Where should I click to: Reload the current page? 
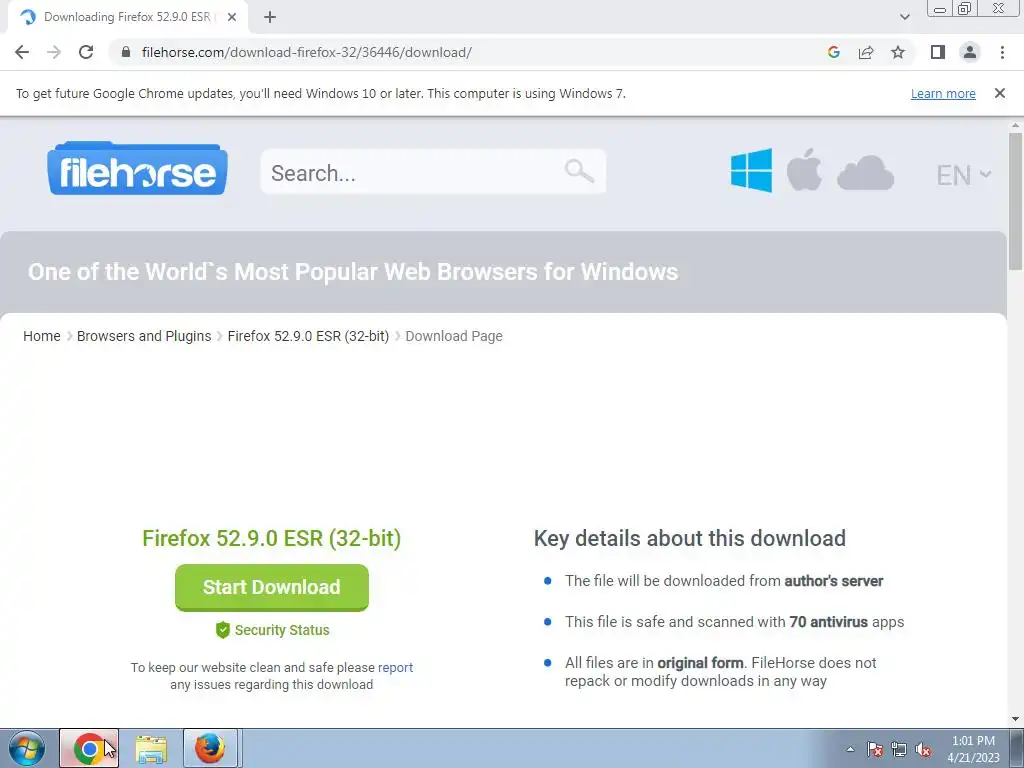86,52
